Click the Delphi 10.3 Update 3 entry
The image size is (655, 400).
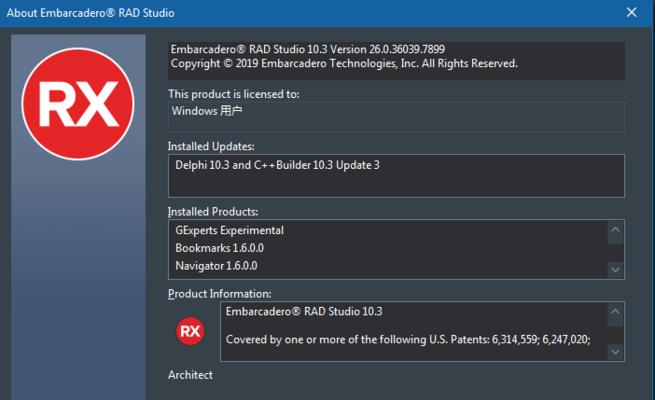(x=277, y=165)
